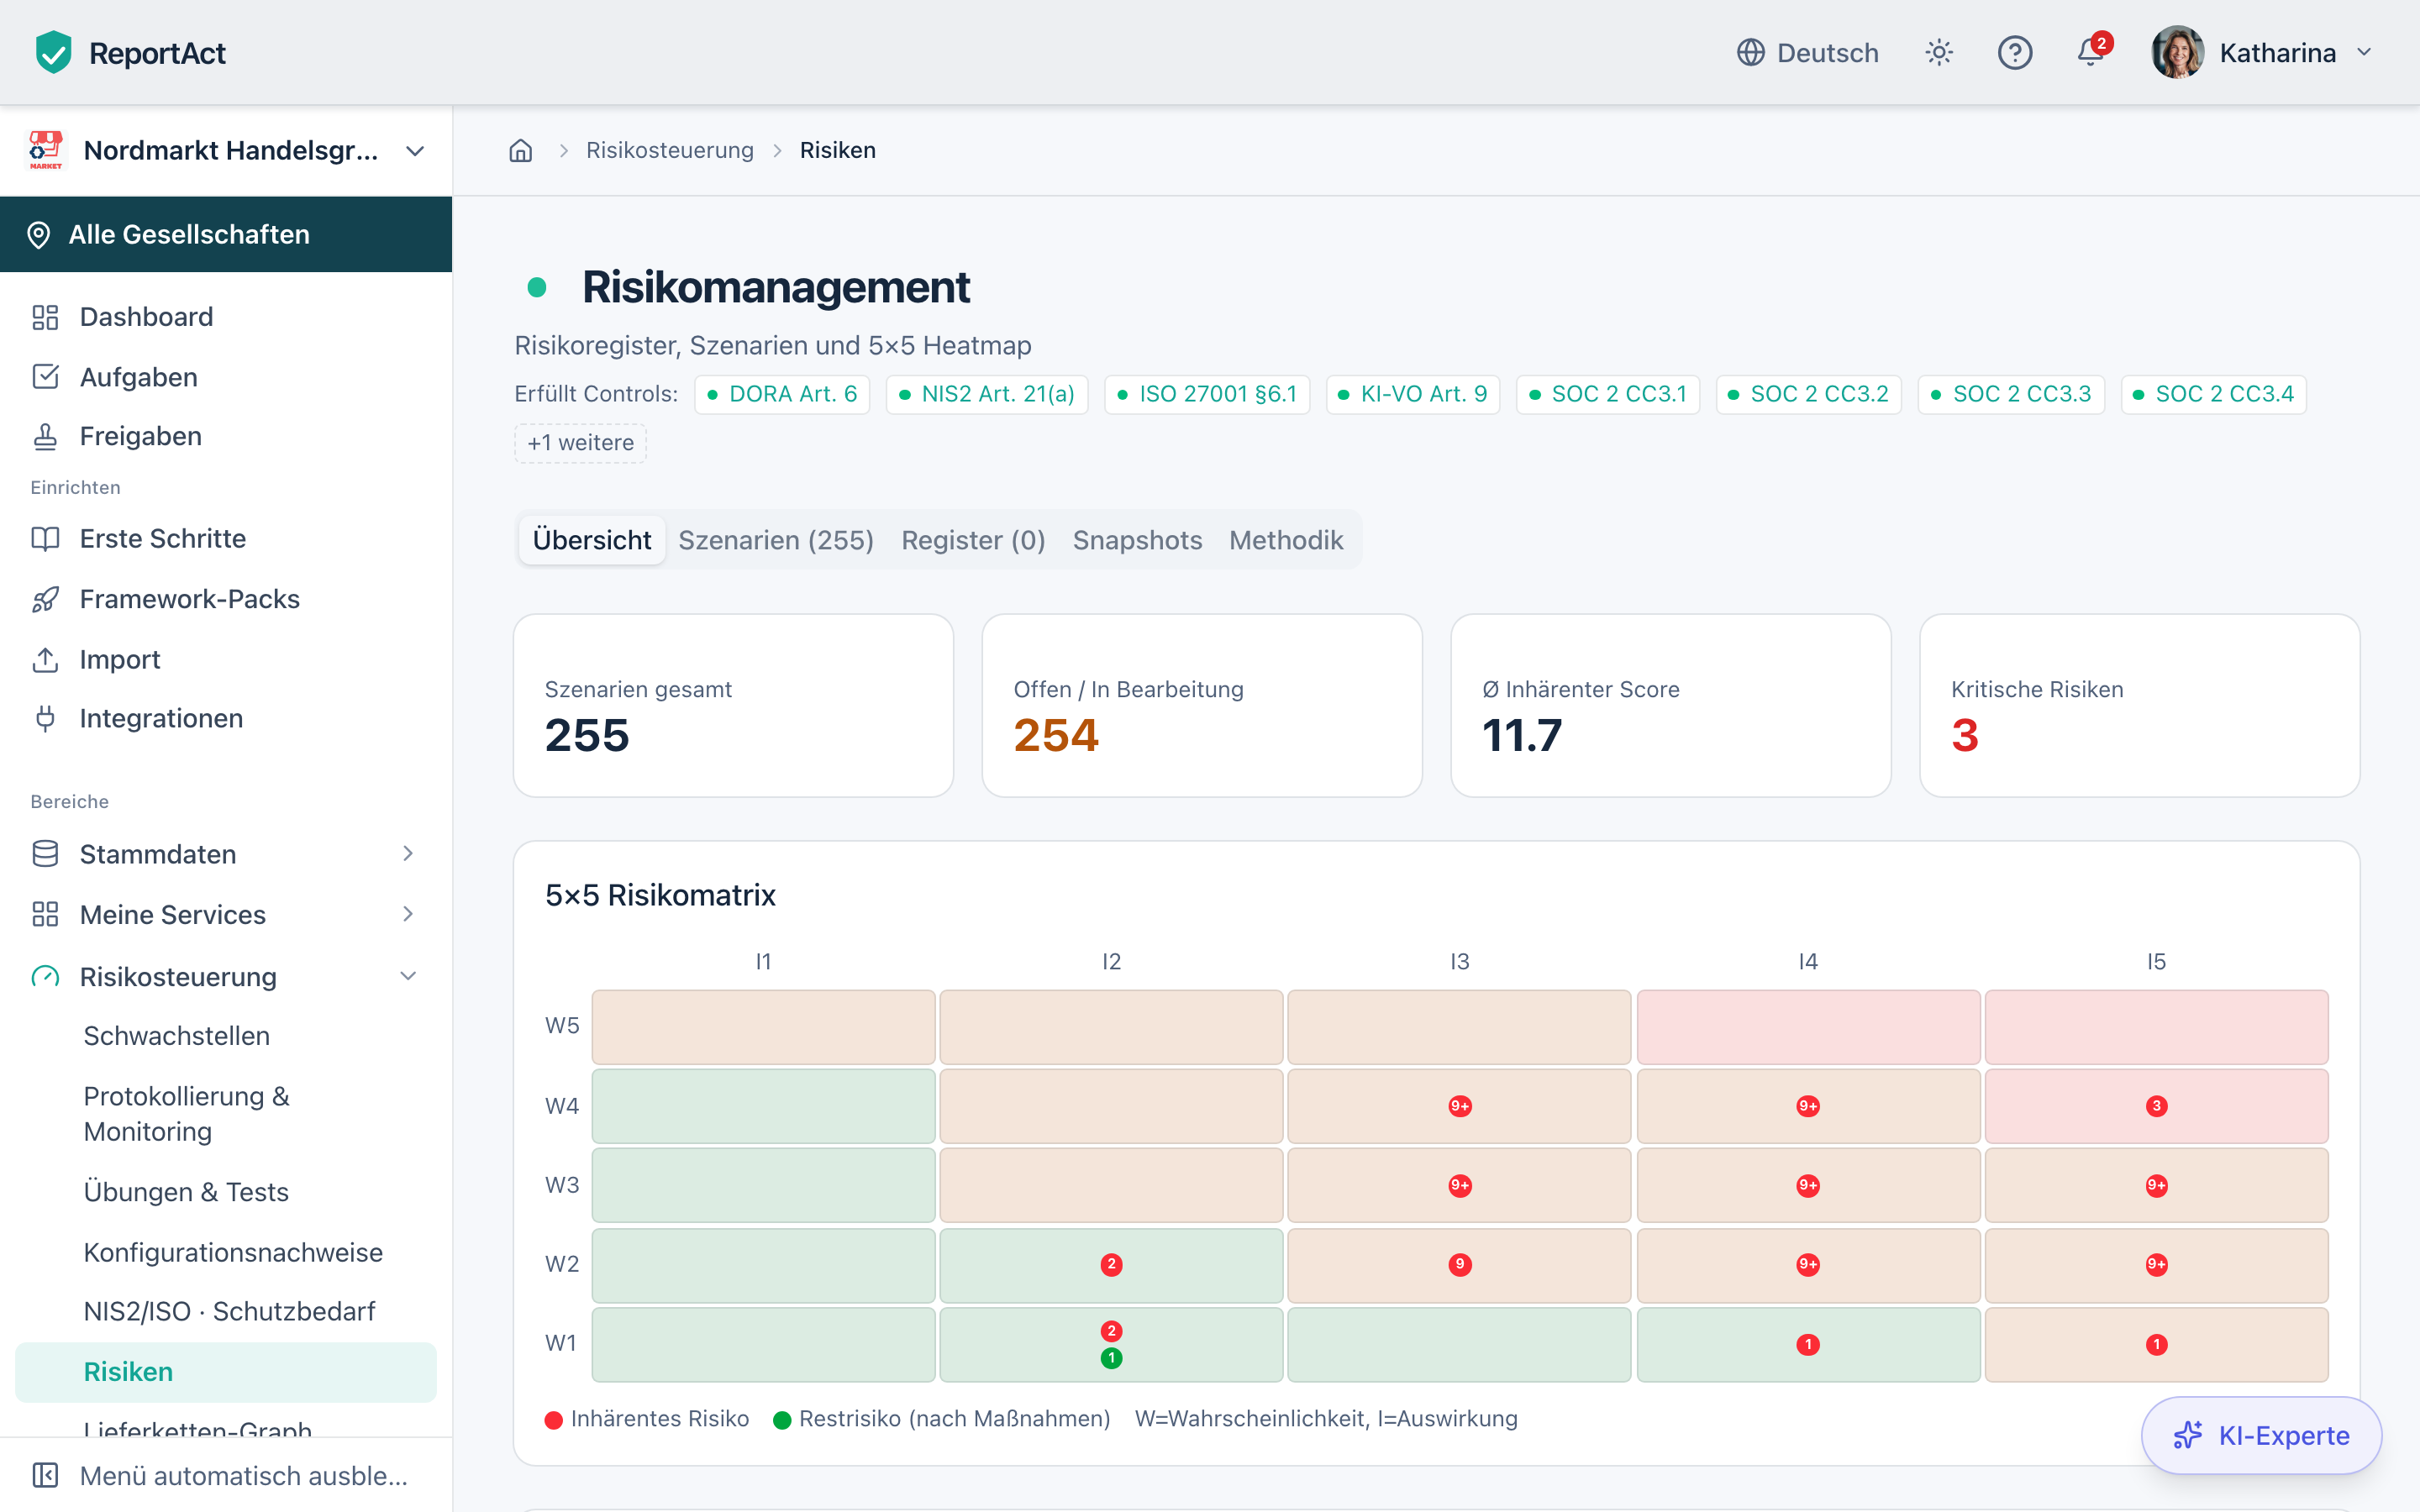Switch to the Register (0) tab

[973, 540]
